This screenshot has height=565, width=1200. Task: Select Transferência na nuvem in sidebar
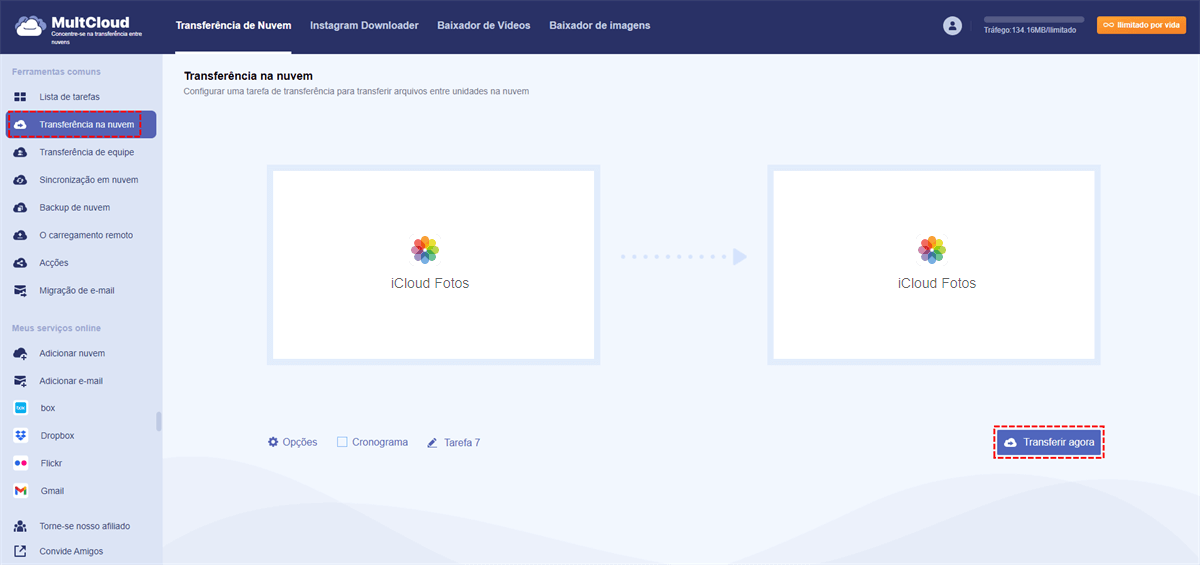81,125
